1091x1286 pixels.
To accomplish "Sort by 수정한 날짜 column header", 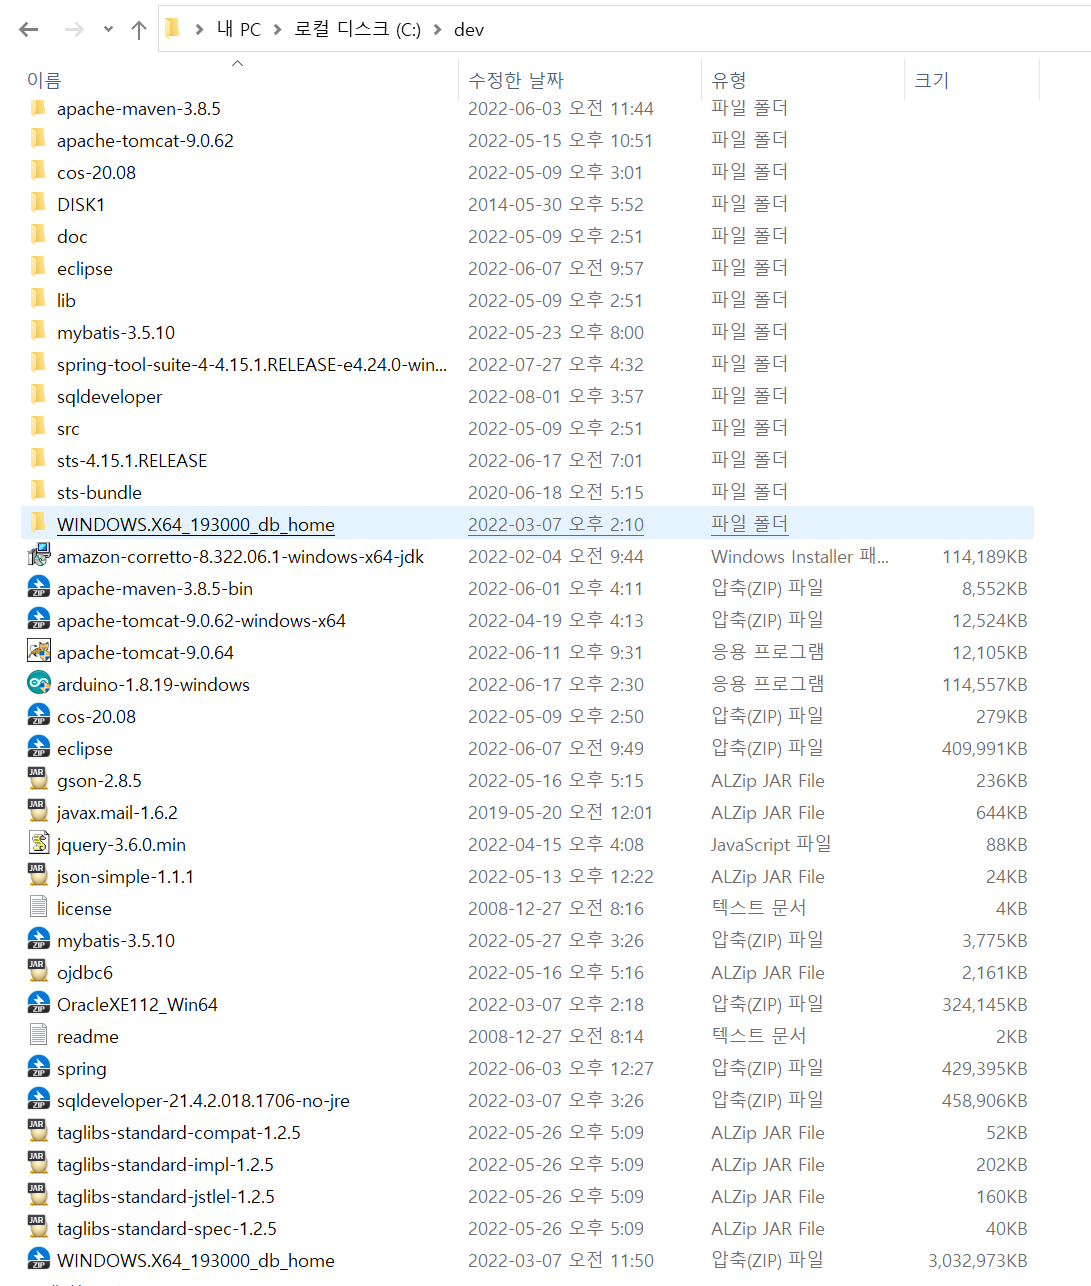I will pos(516,80).
